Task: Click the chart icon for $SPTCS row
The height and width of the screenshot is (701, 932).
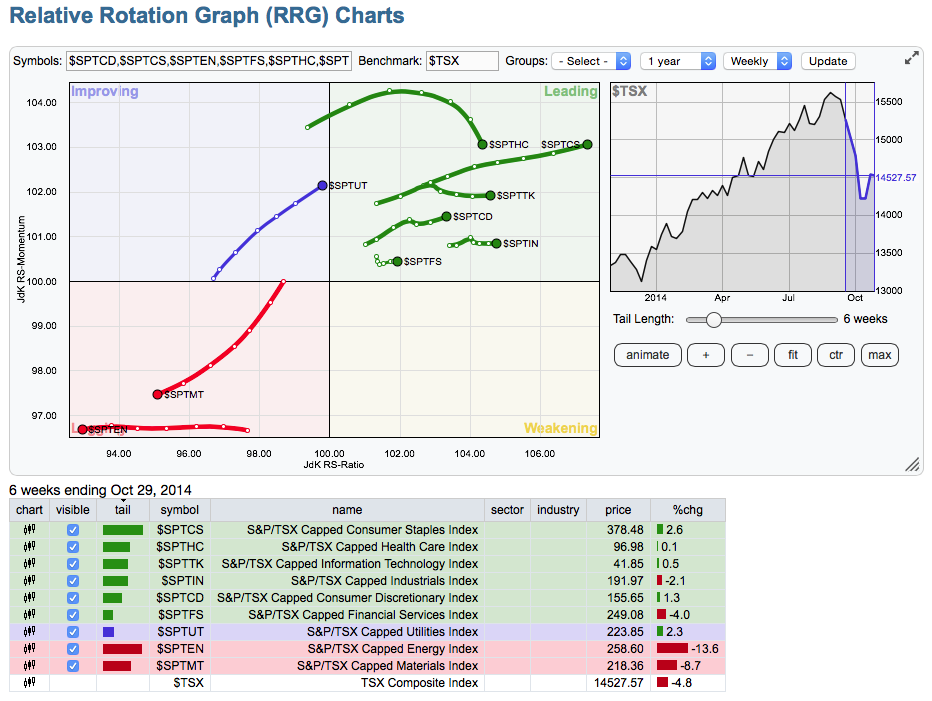Action: click(28, 530)
